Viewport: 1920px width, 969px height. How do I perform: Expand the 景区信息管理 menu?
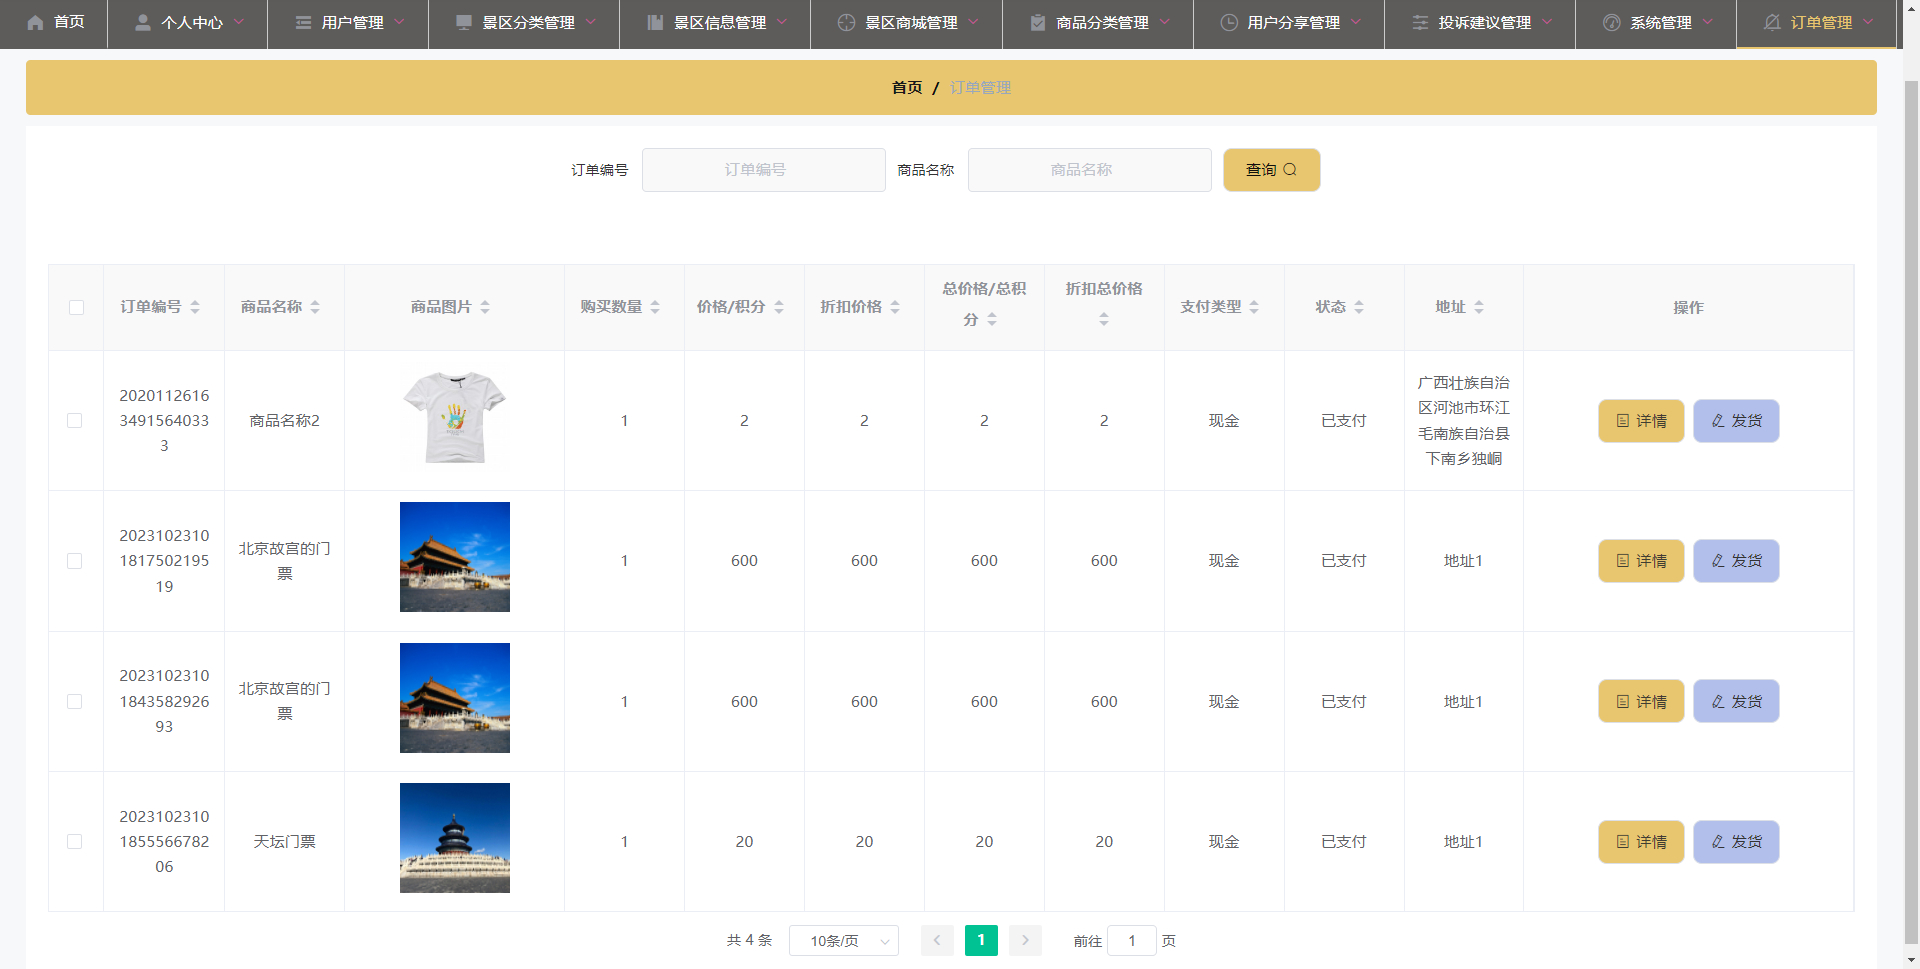715,22
